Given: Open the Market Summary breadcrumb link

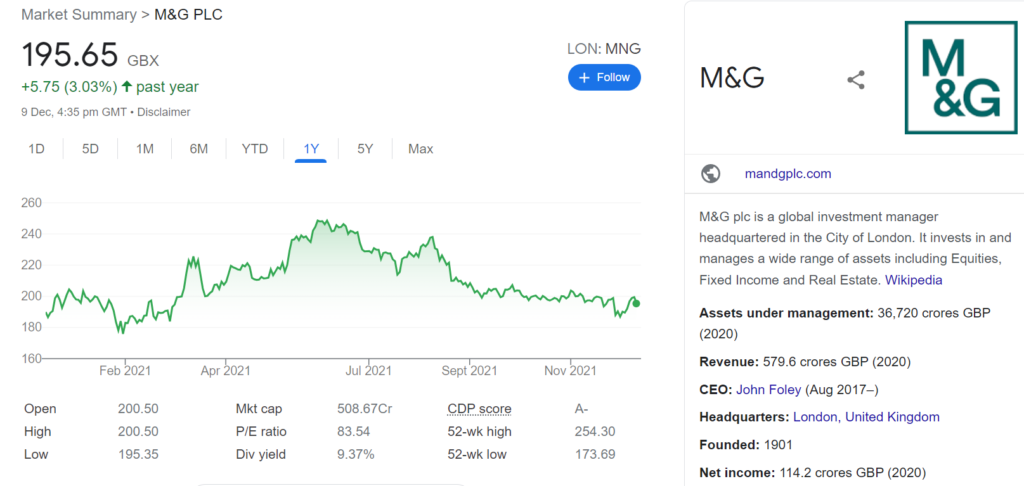Looking at the screenshot, I should click(x=79, y=14).
